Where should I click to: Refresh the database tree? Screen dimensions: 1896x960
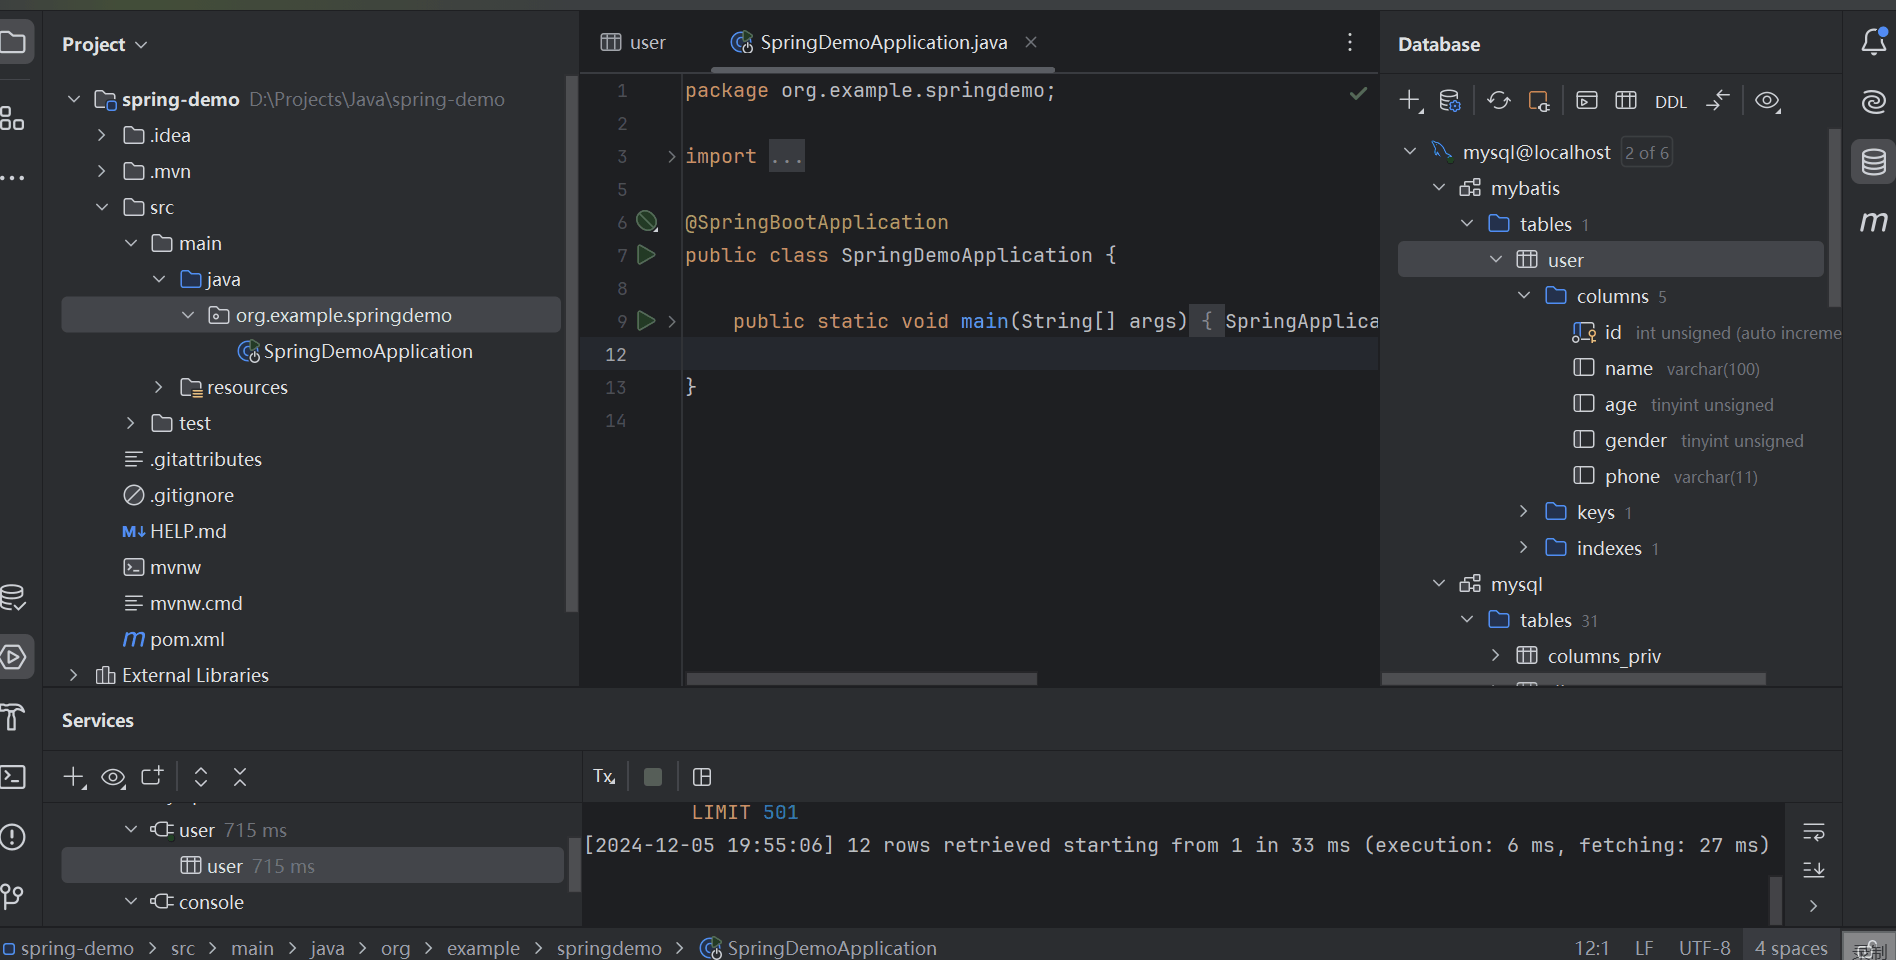point(1498,100)
